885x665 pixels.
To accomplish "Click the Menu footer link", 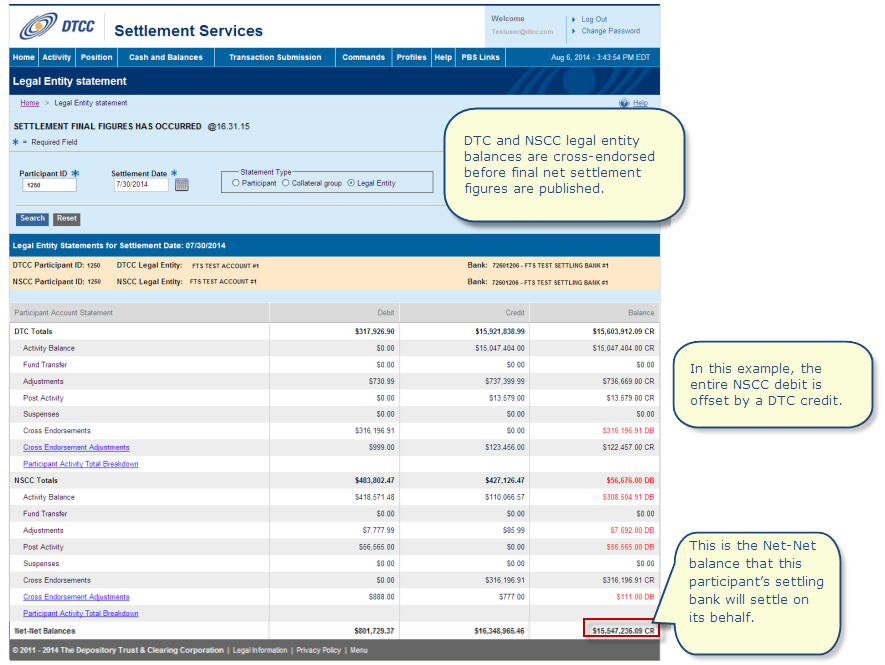I will click(358, 650).
